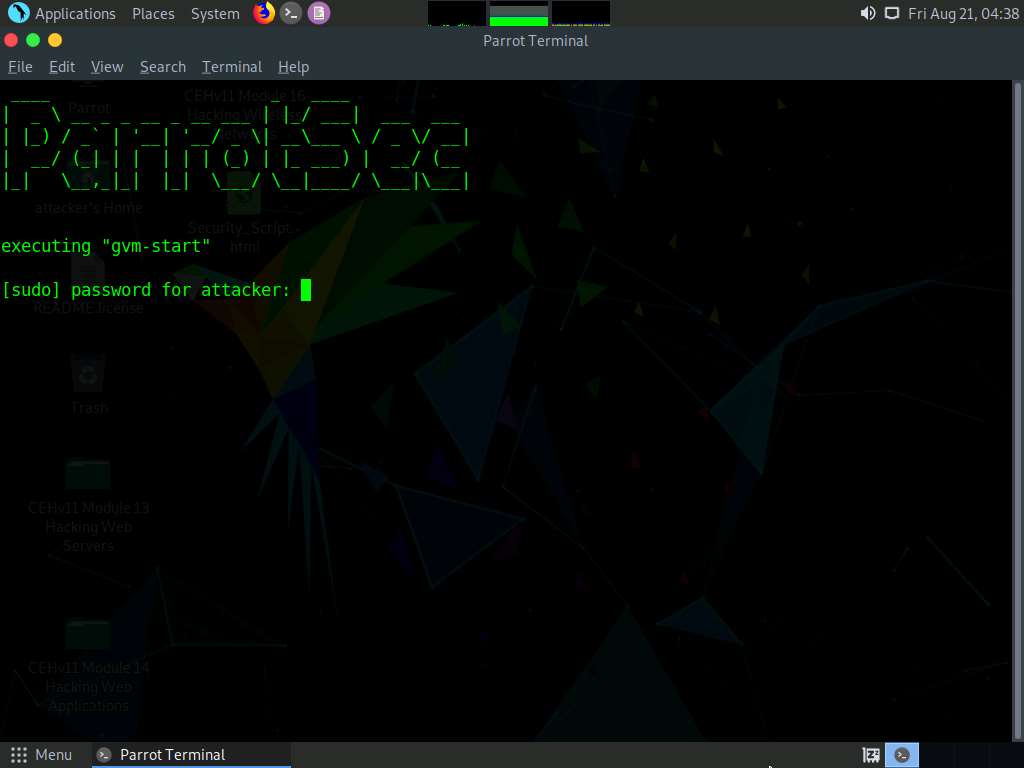Click the Parrot Terminal window title

[536, 40]
